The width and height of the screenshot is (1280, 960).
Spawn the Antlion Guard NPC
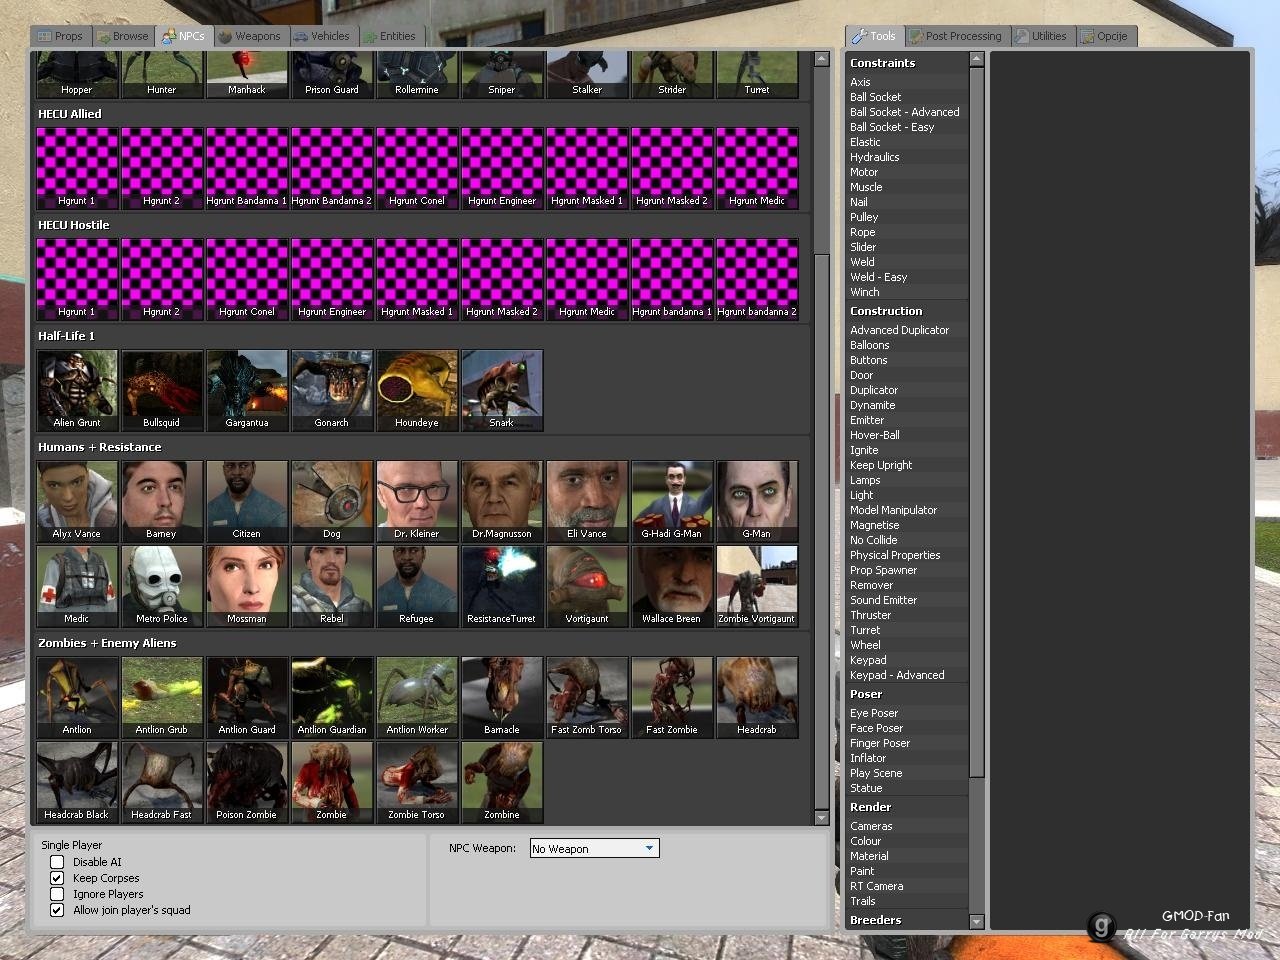click(x=247, y=697)
